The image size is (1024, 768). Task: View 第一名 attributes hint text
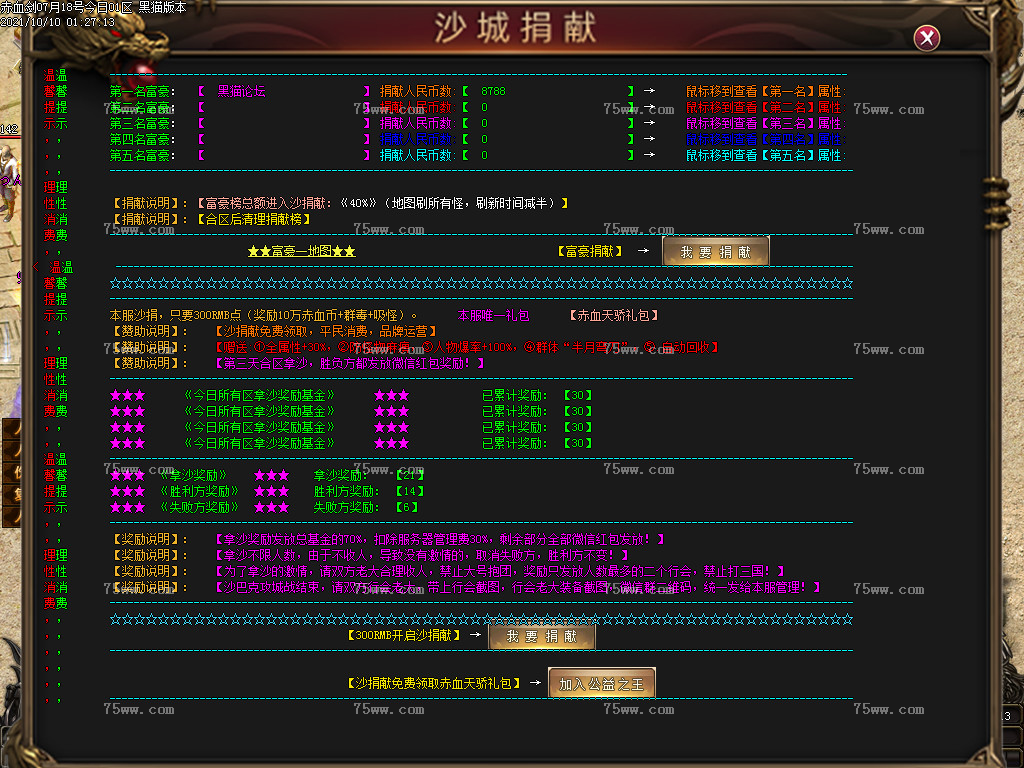[x=765, y=91]
